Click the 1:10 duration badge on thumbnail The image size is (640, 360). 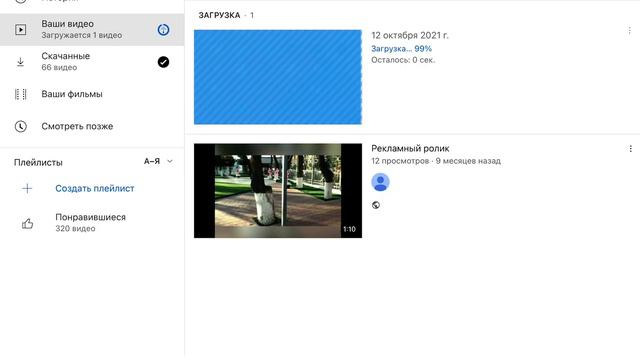349,229
